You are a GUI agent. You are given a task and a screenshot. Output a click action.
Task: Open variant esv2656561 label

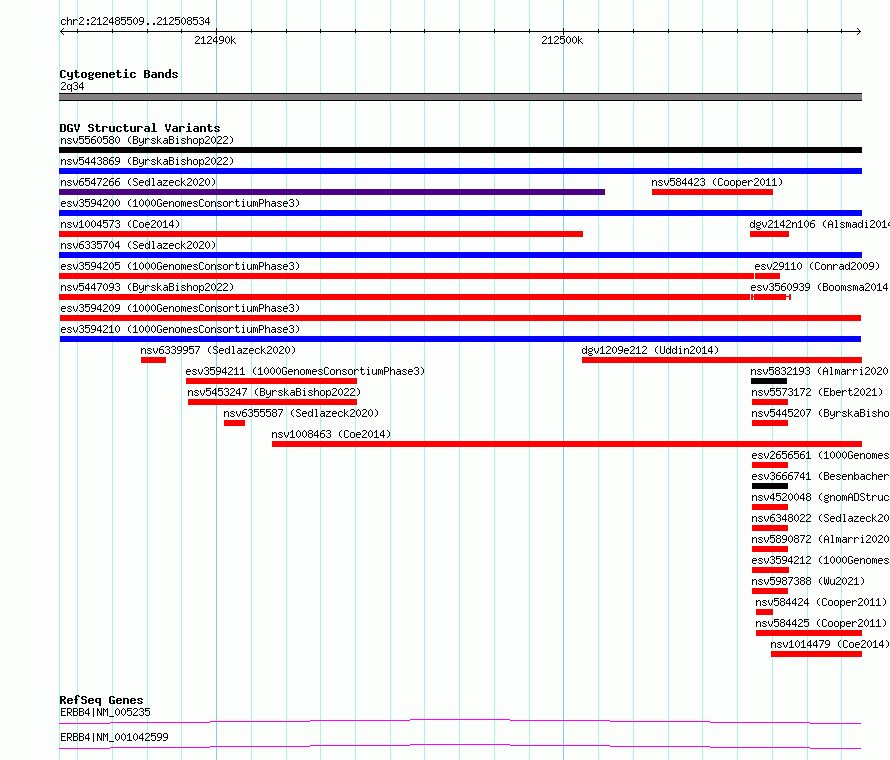[x=820, y=455]
